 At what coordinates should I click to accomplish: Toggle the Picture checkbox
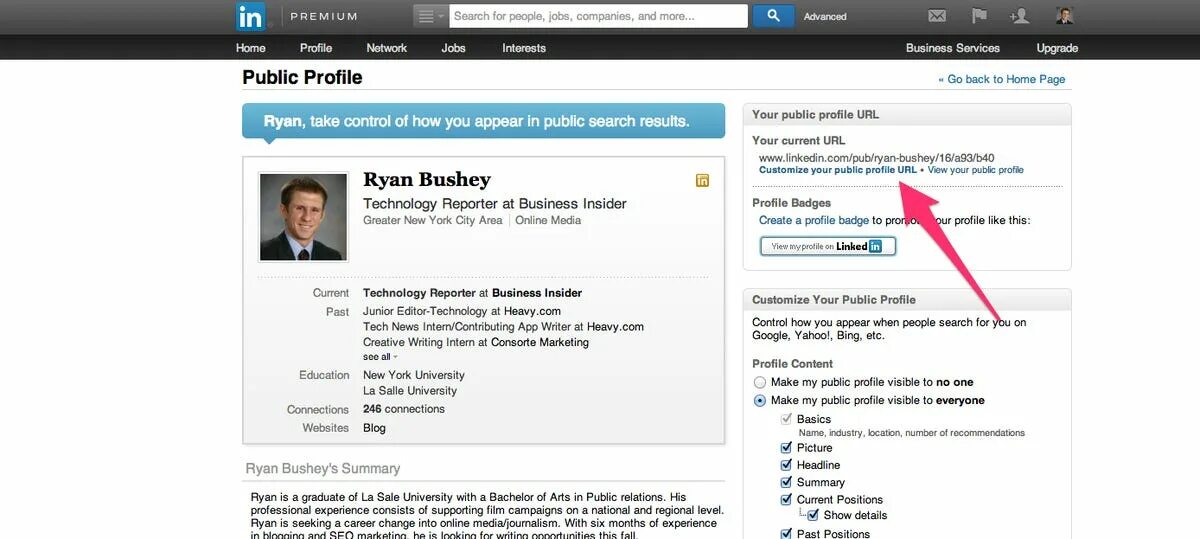click(x=786, y=448)
